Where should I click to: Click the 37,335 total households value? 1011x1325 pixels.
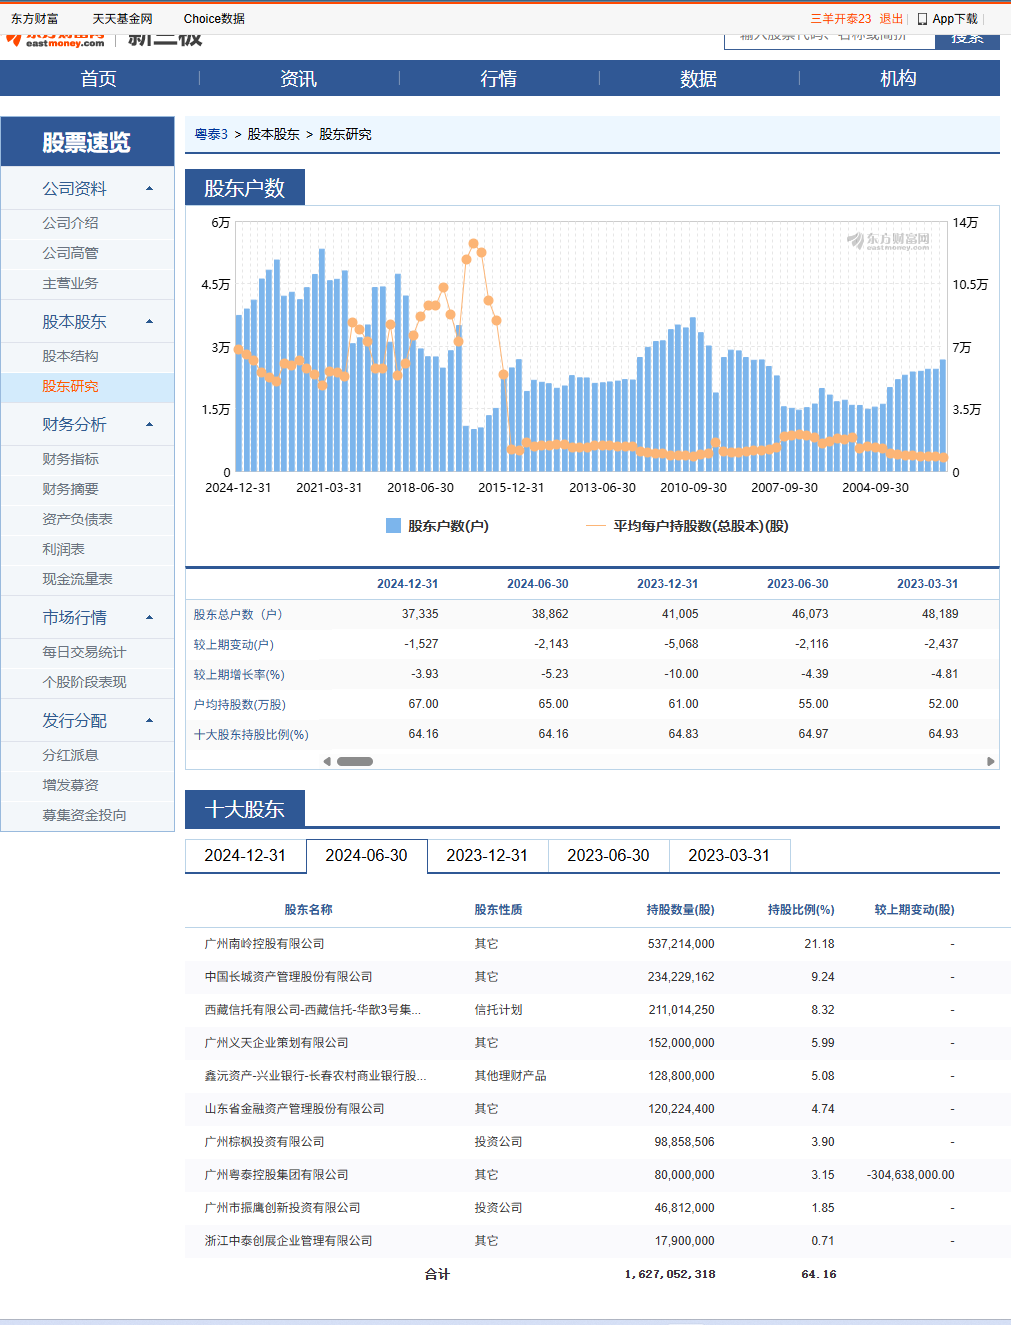tap(420, 614)
